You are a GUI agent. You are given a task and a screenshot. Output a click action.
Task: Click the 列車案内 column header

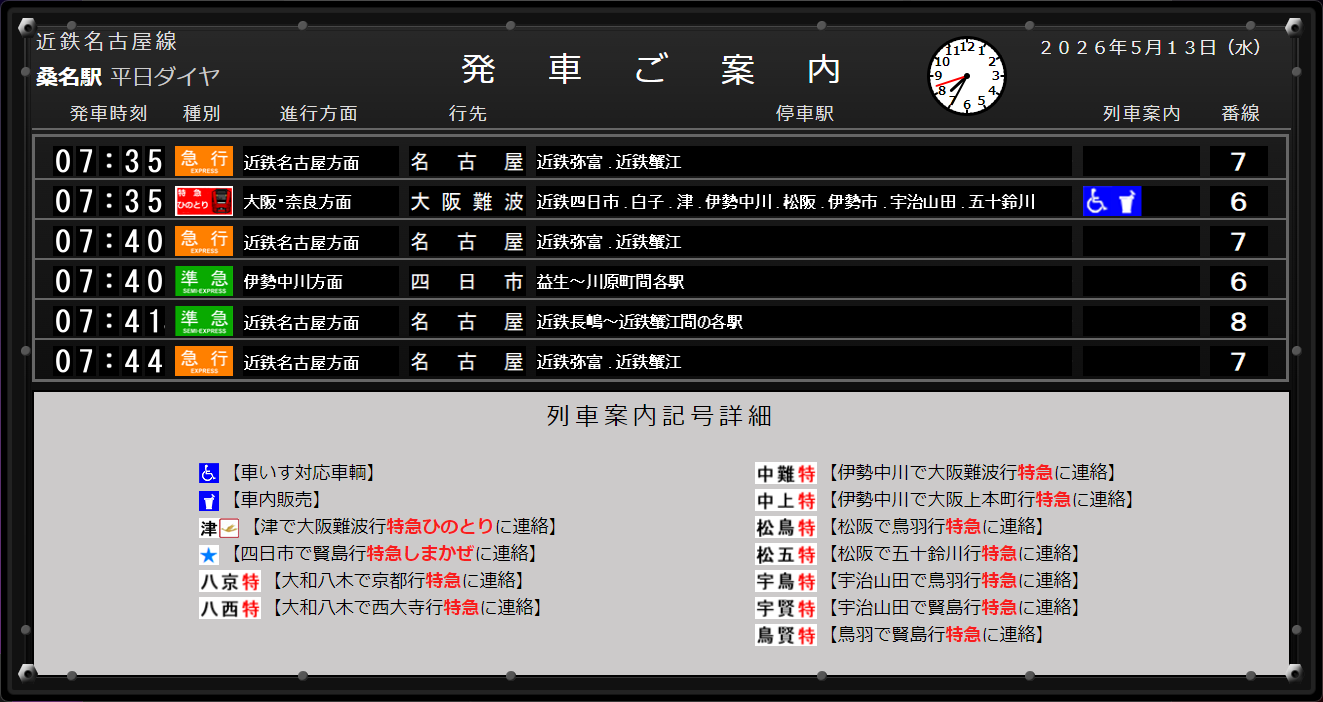(1141, 114)
